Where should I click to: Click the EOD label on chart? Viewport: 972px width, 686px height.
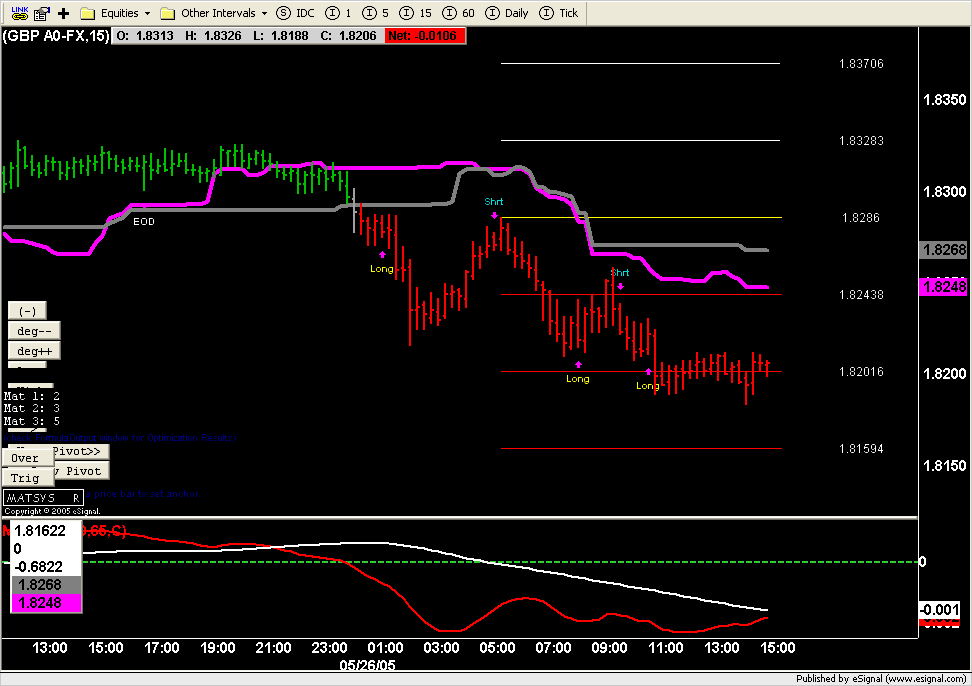pyautogui.click(x=144, y=222)
